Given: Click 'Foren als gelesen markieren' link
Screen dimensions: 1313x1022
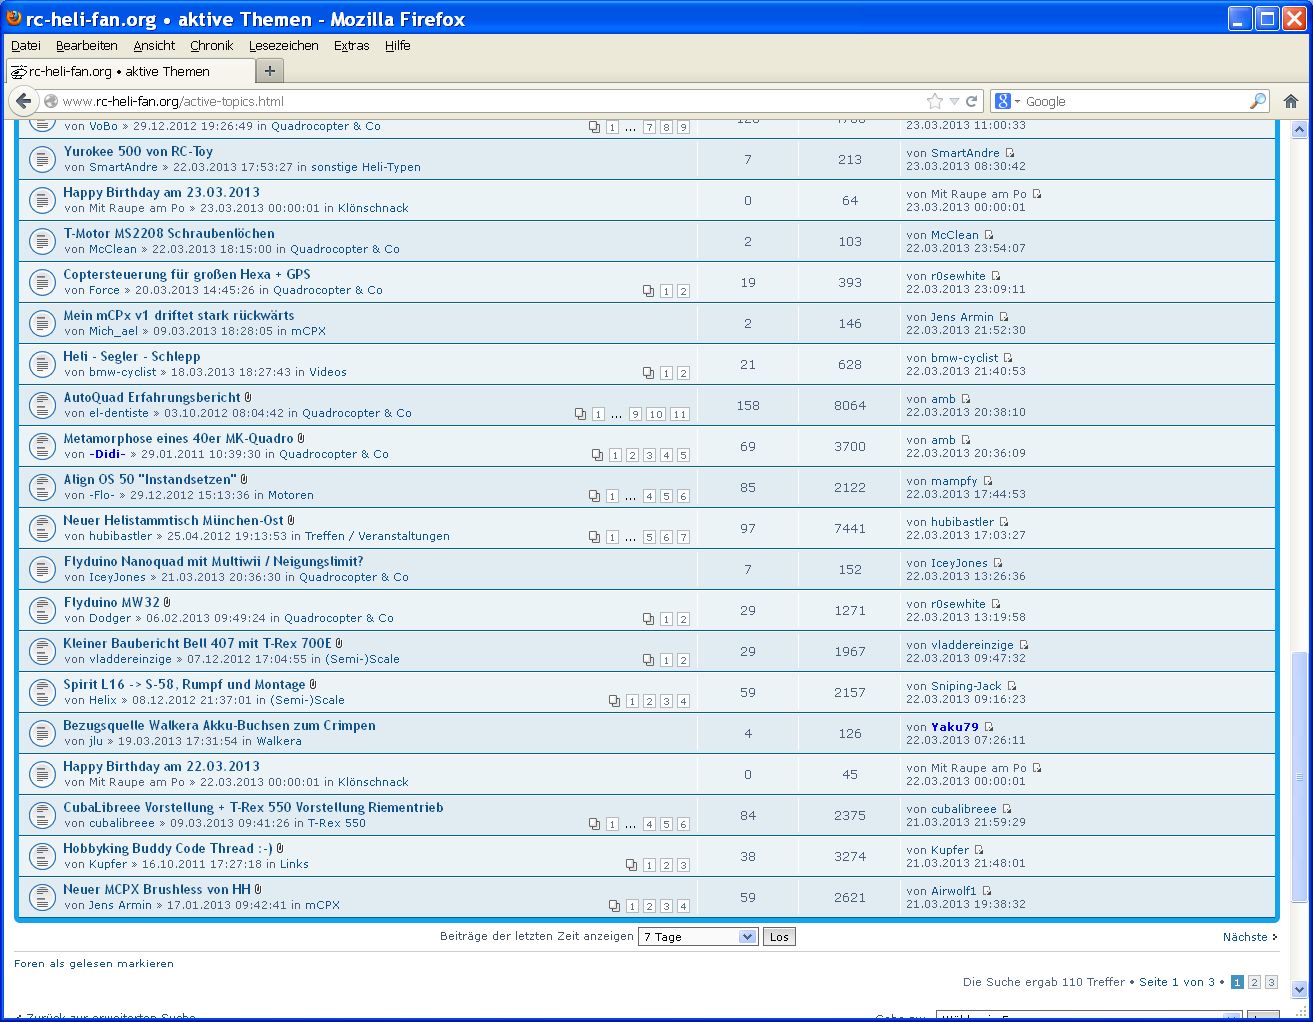Looking at the screenshot, I should click(94, 964).
